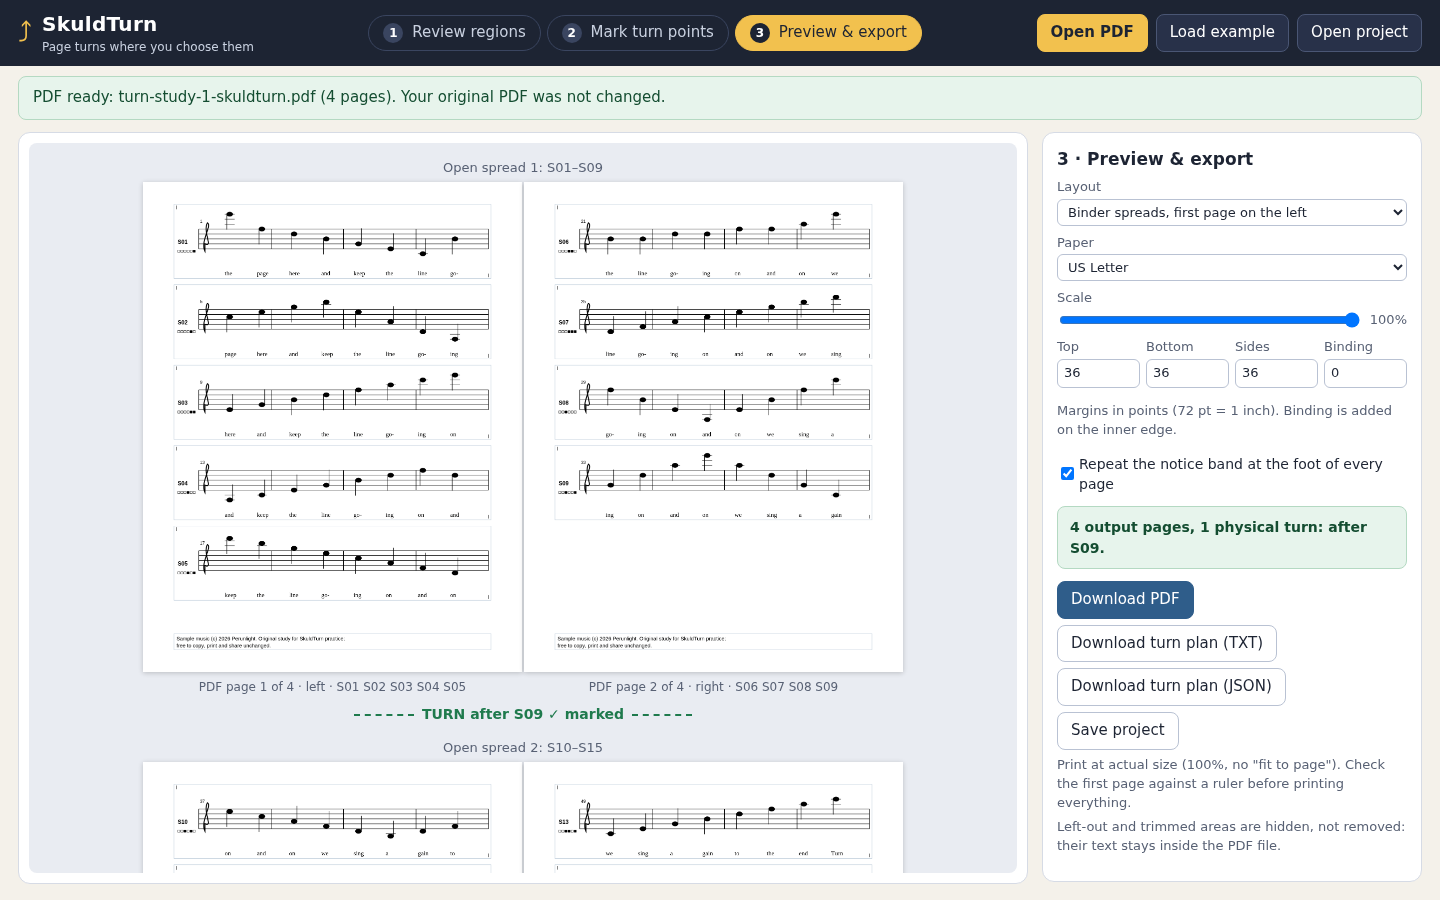This screenshot has width=1440, height=900.
Task: Focus the Bottom margin input
Action: coord(1187,373)
